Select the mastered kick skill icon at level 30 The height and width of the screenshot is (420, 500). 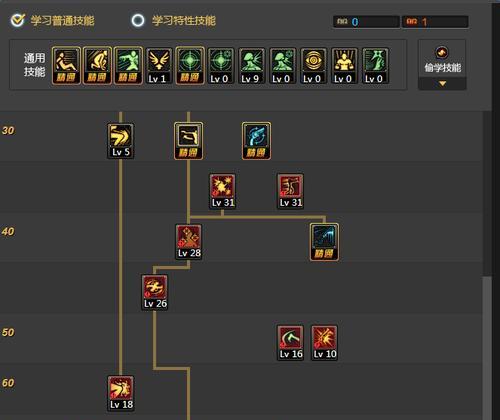188,141
